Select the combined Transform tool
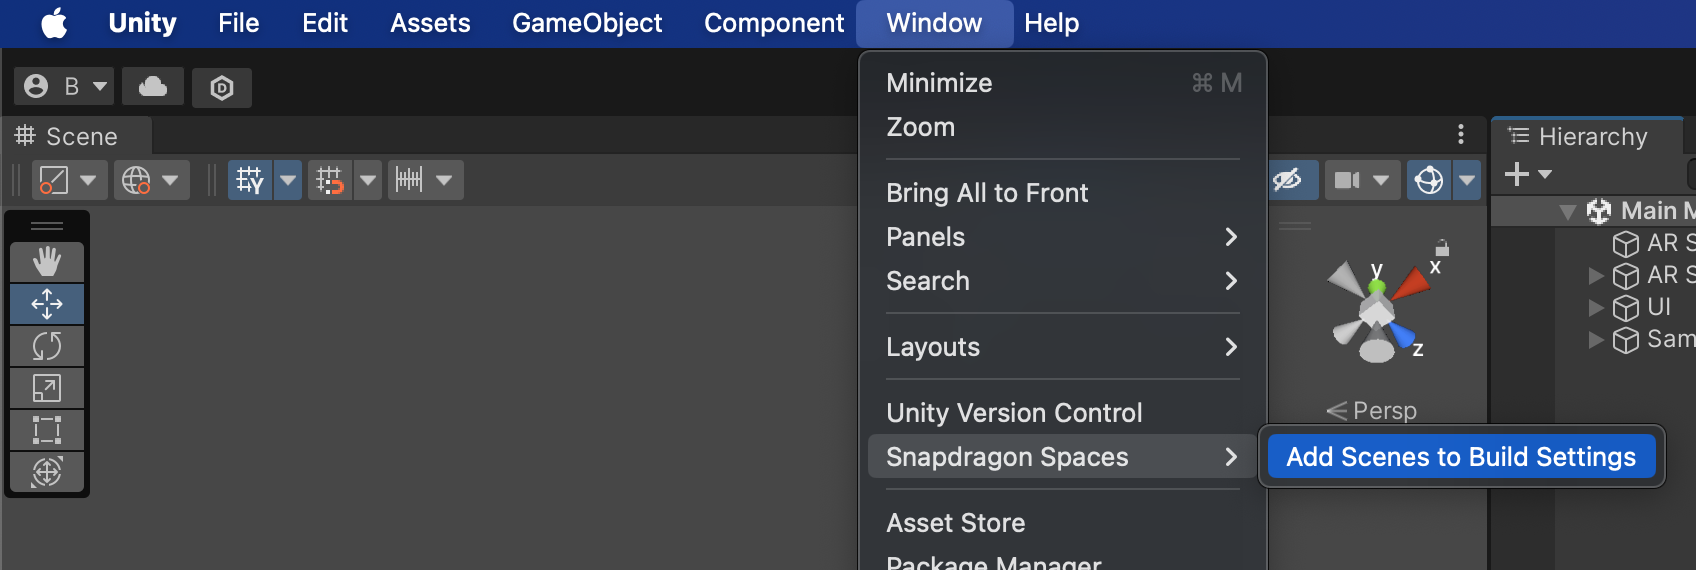Screen dimensions: 1696x570 point(47,472)
